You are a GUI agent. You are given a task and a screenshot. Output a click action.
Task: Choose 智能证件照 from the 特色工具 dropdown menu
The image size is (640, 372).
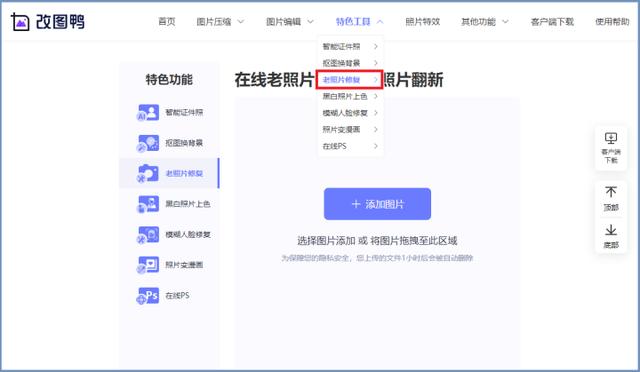tap(350, 47)
